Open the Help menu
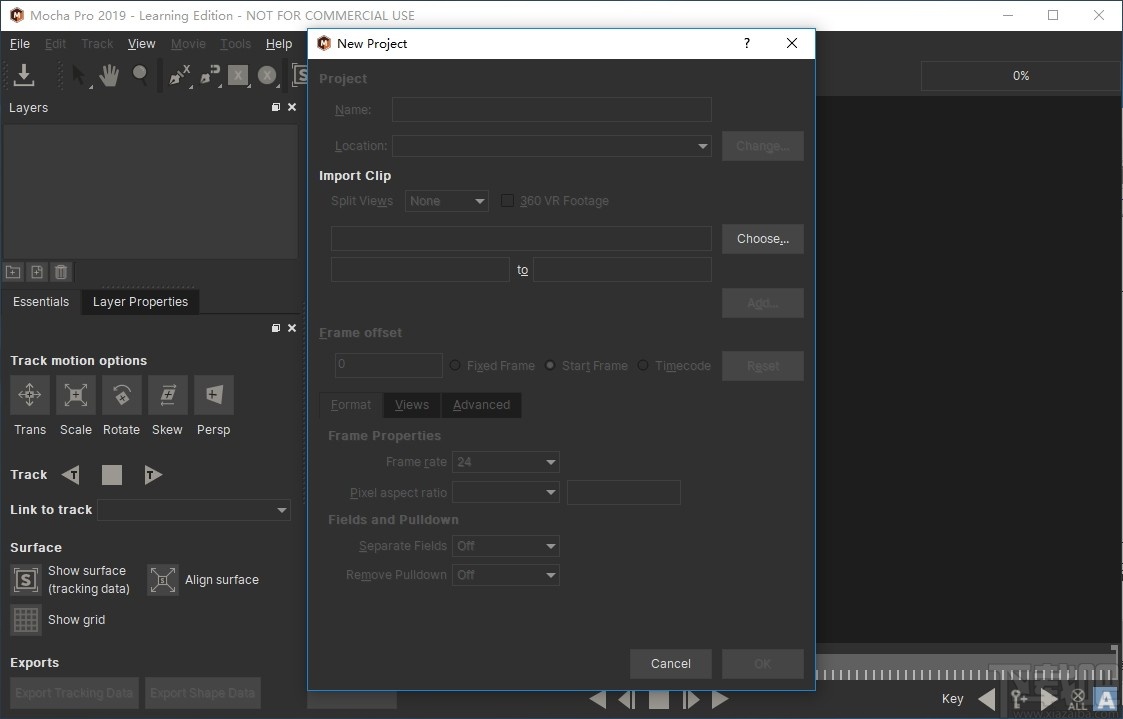This screenshot has width=1123, height=719. point(279,44)
